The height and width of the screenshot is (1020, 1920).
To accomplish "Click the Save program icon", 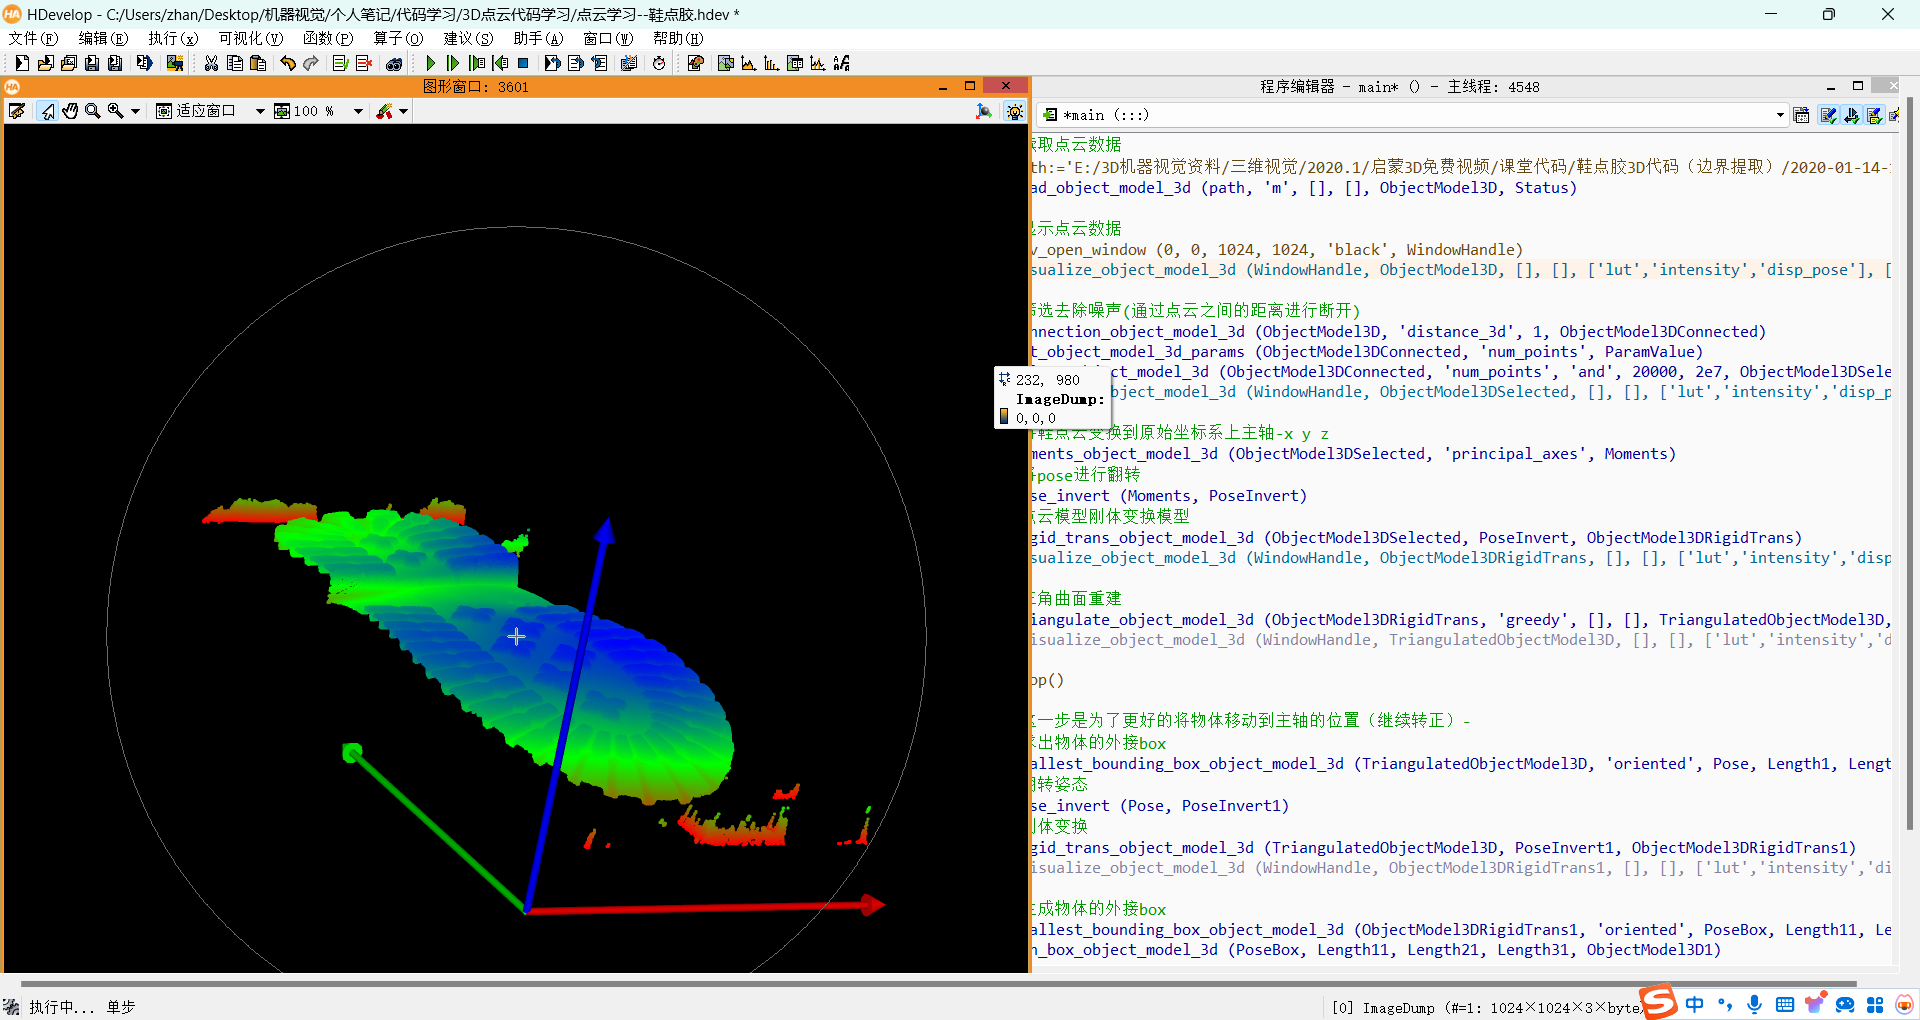I will pyautogui.click(x=91, y=63).
